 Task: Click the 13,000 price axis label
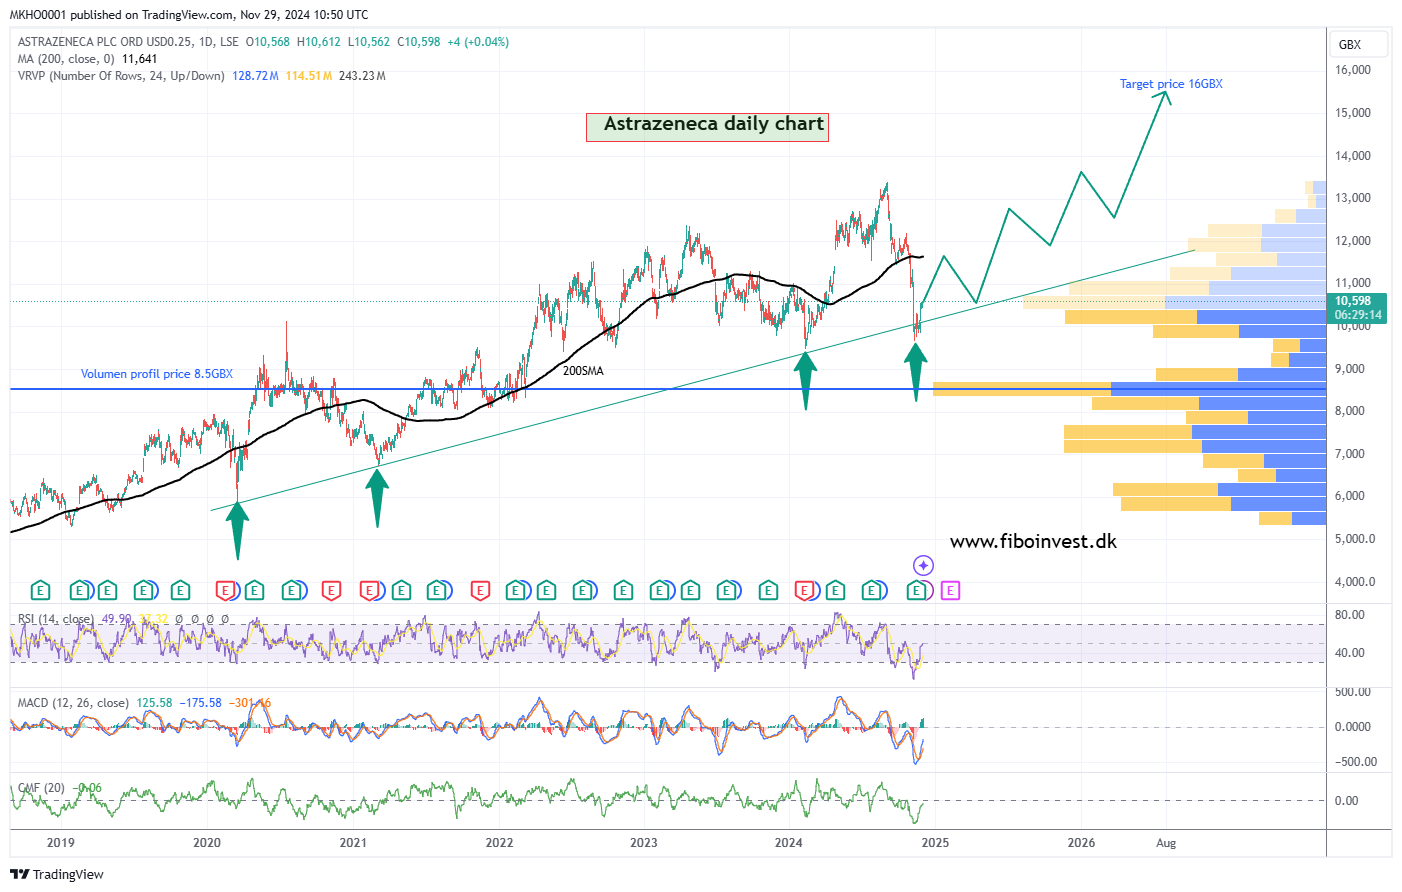pos(1353,198)
